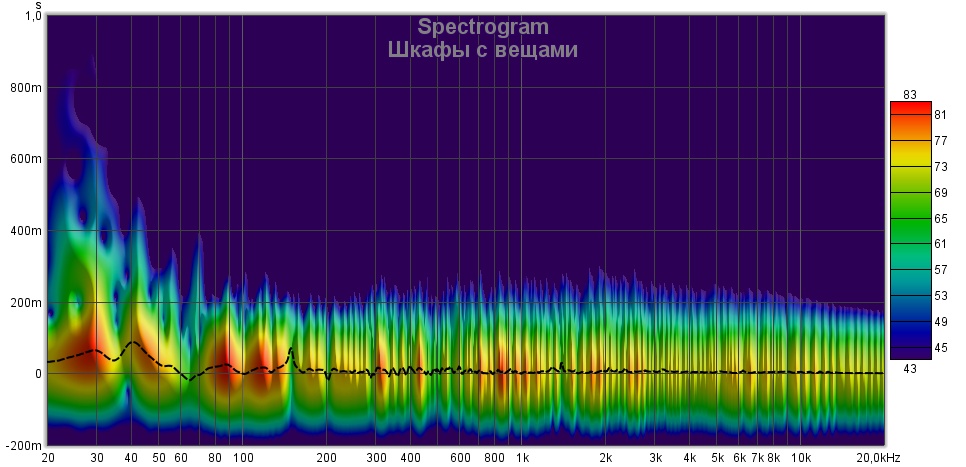Screen dimensions: 966x467
Task: Click the -200m label on the time axis
Action: [x=24, y=445]
